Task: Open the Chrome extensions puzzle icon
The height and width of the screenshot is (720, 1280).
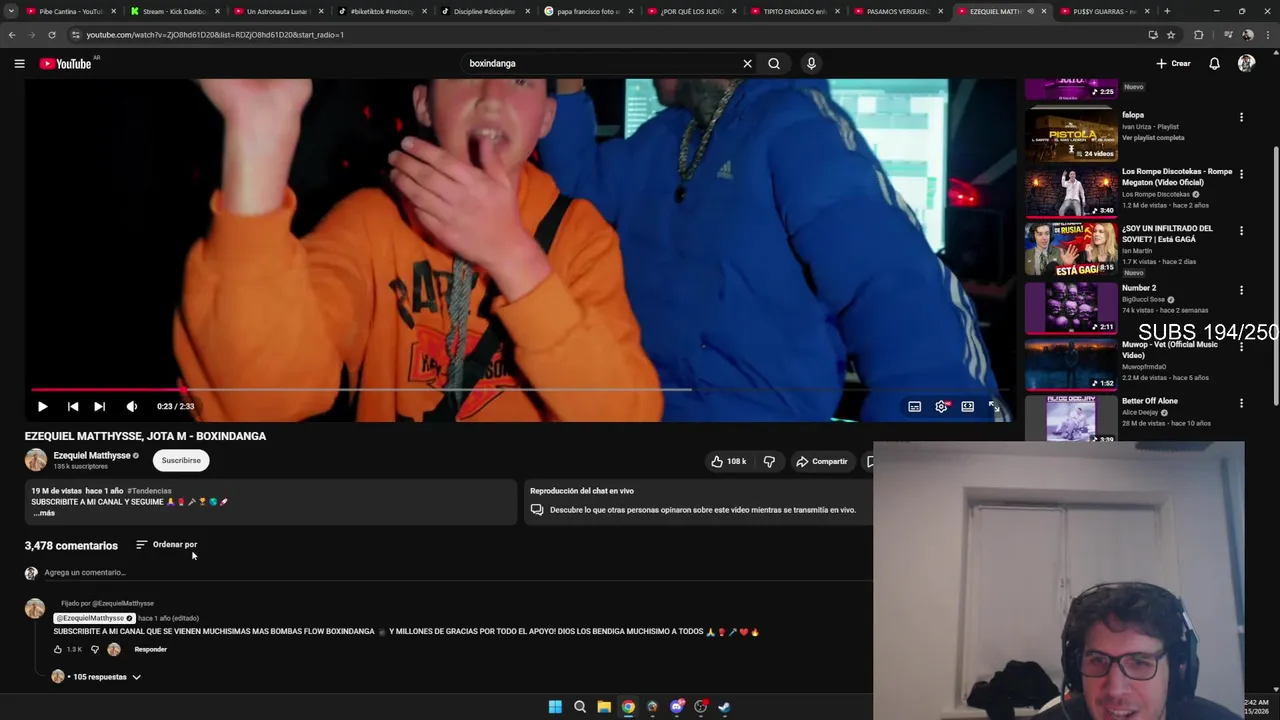Action: [x=1199, y=35]
